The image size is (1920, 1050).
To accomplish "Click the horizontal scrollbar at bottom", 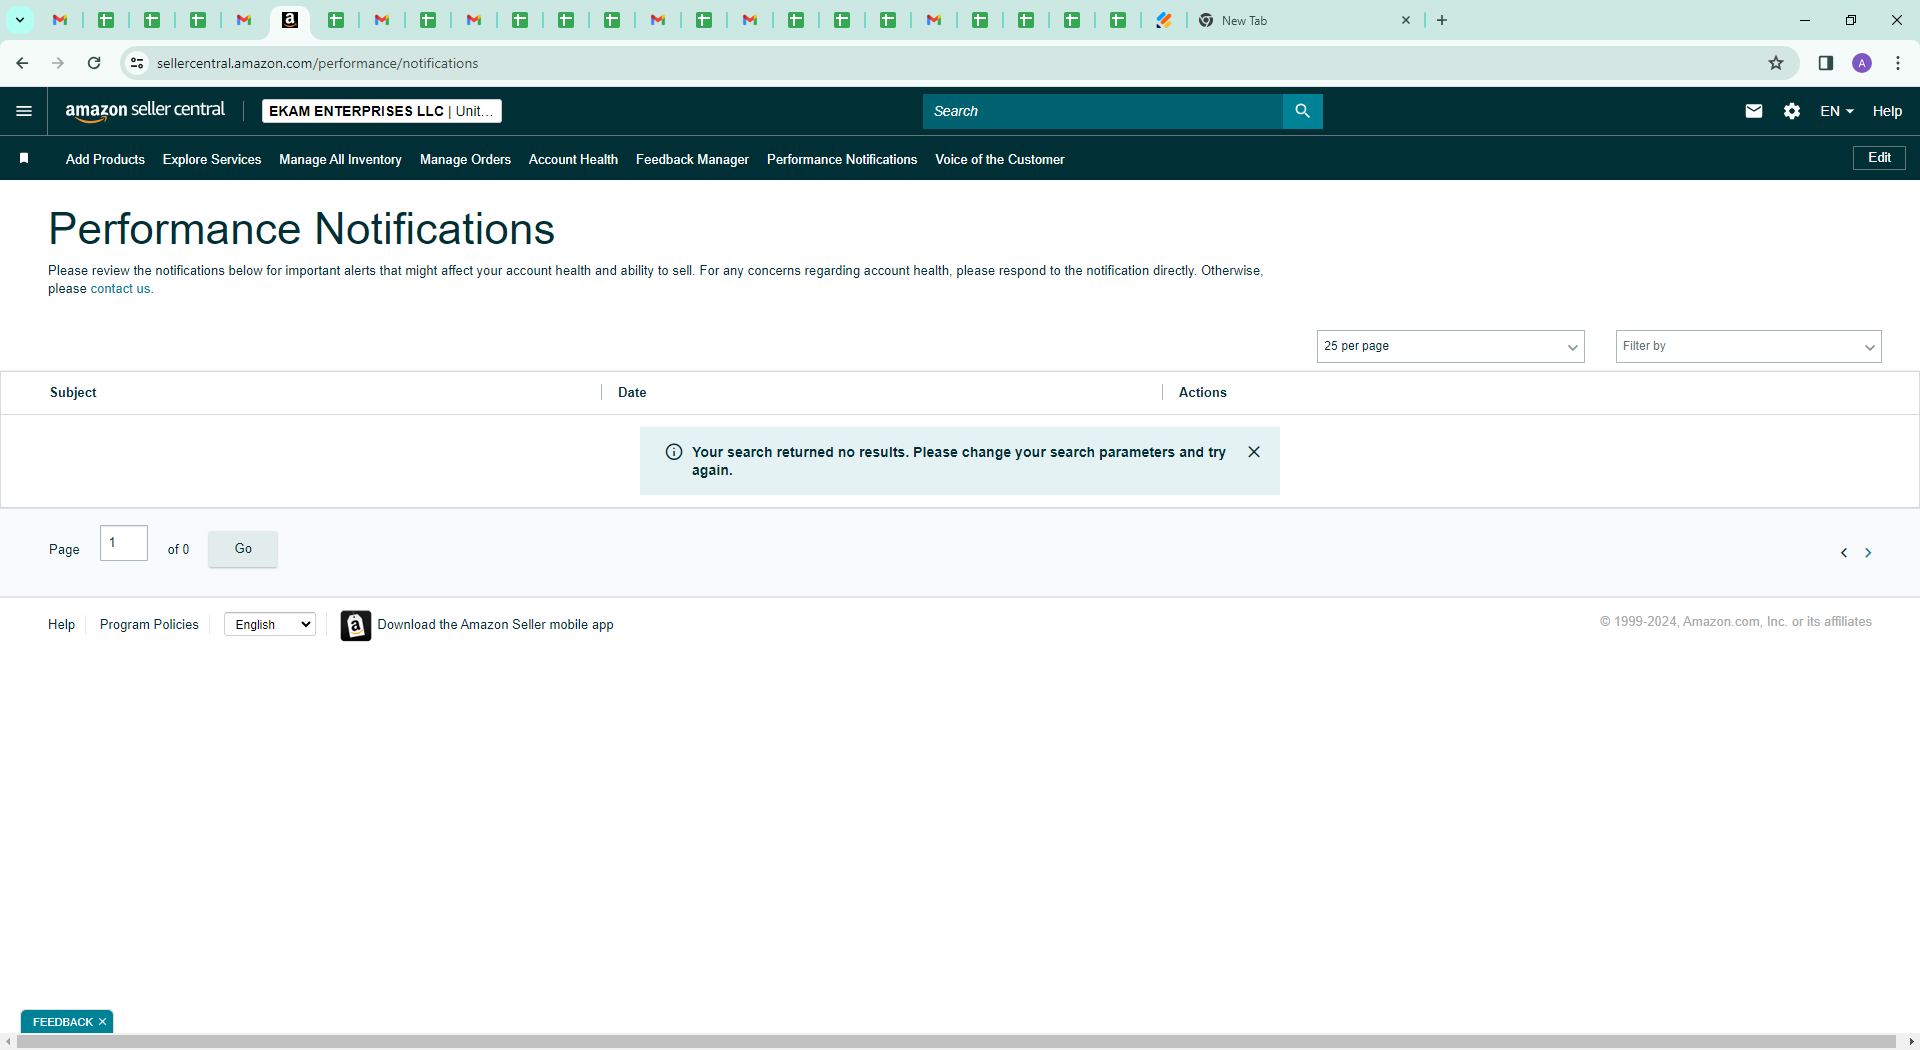I will tap(956, 1042).
